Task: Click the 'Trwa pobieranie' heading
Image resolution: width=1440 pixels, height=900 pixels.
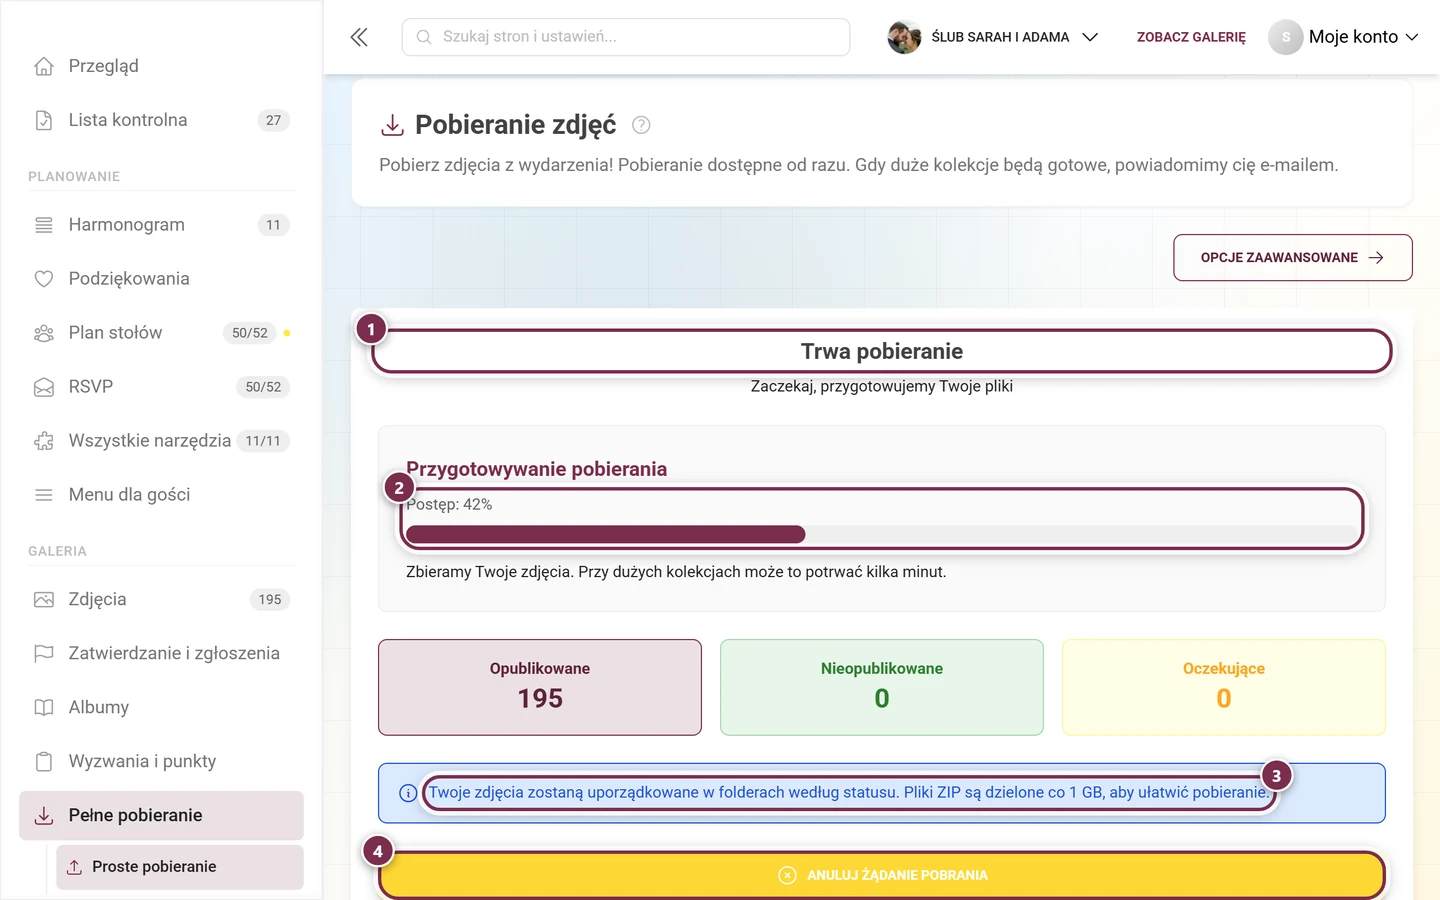Action: (882, 352)
